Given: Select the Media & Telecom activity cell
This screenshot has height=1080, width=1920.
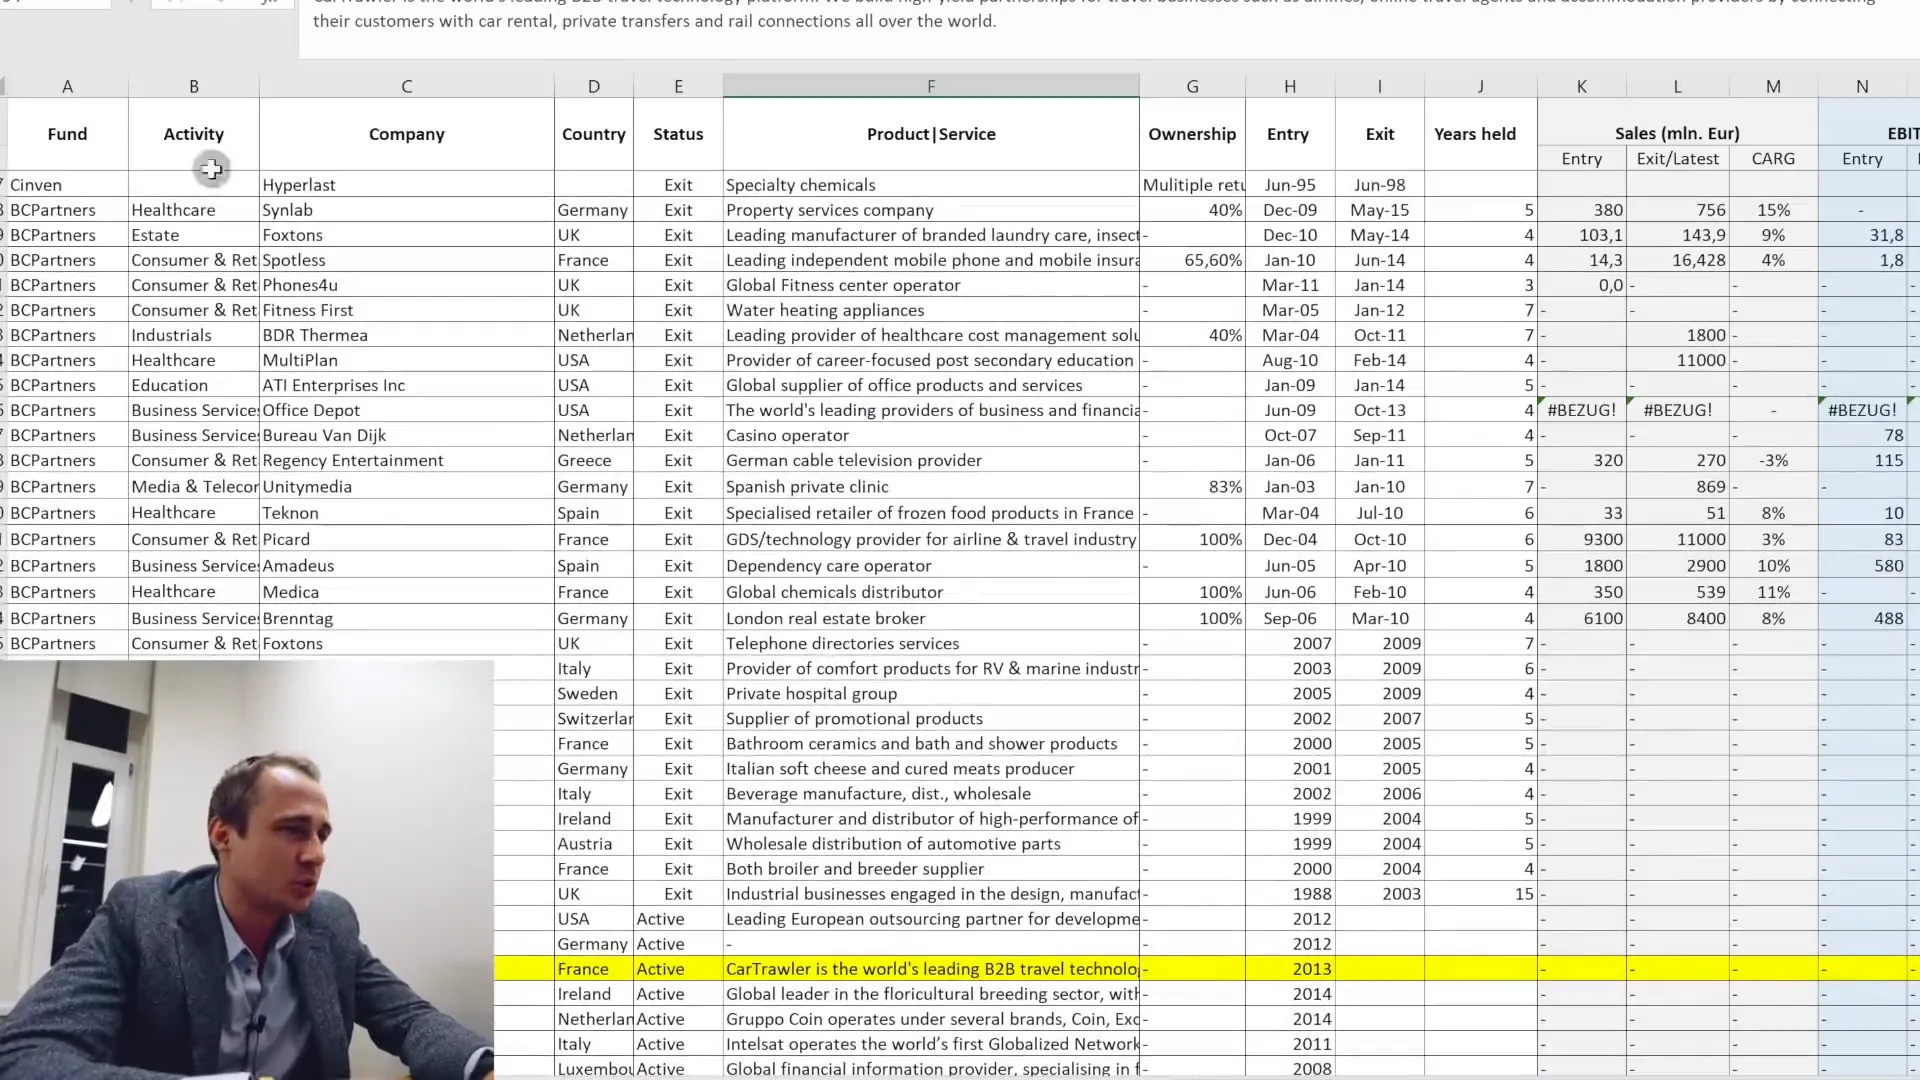Looking at the screenshot, I should point(193,485).
